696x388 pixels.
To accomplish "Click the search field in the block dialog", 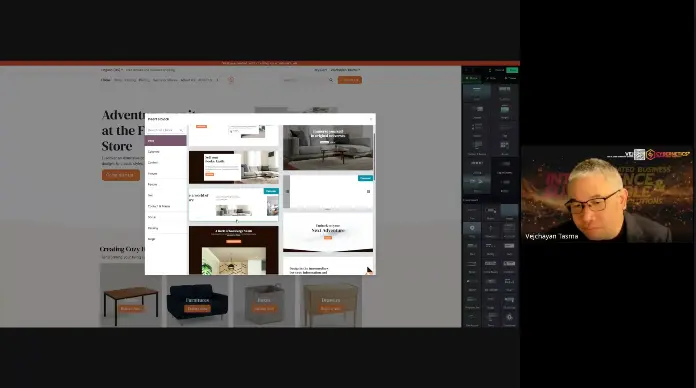I will (165, 130).
